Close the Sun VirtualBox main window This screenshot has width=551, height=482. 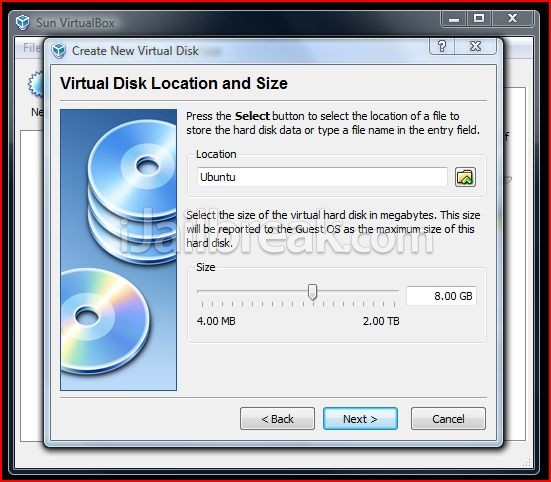click(x=512, y=19)
